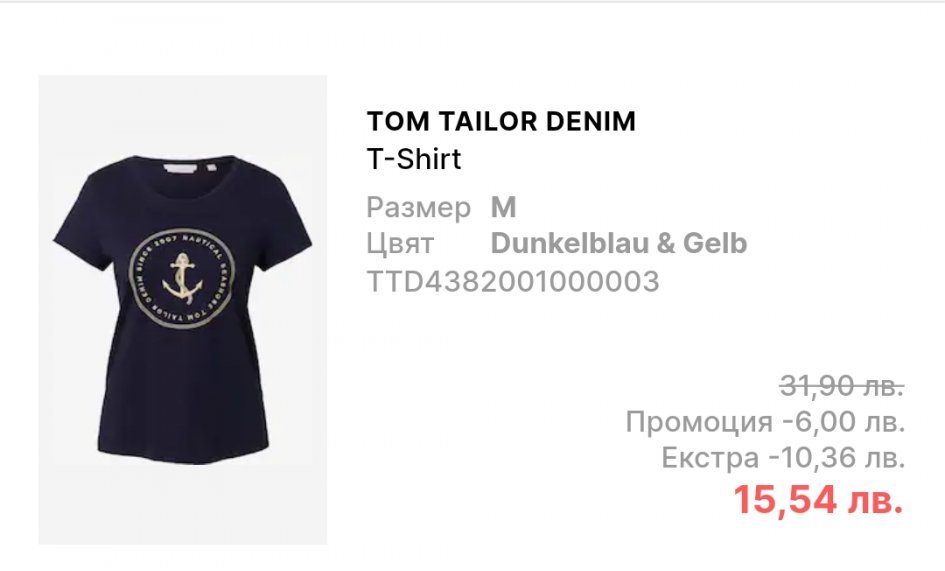945x571 pixels.
Task: Click the size value M
Action: pyautogui.click(x=503, y=207)
